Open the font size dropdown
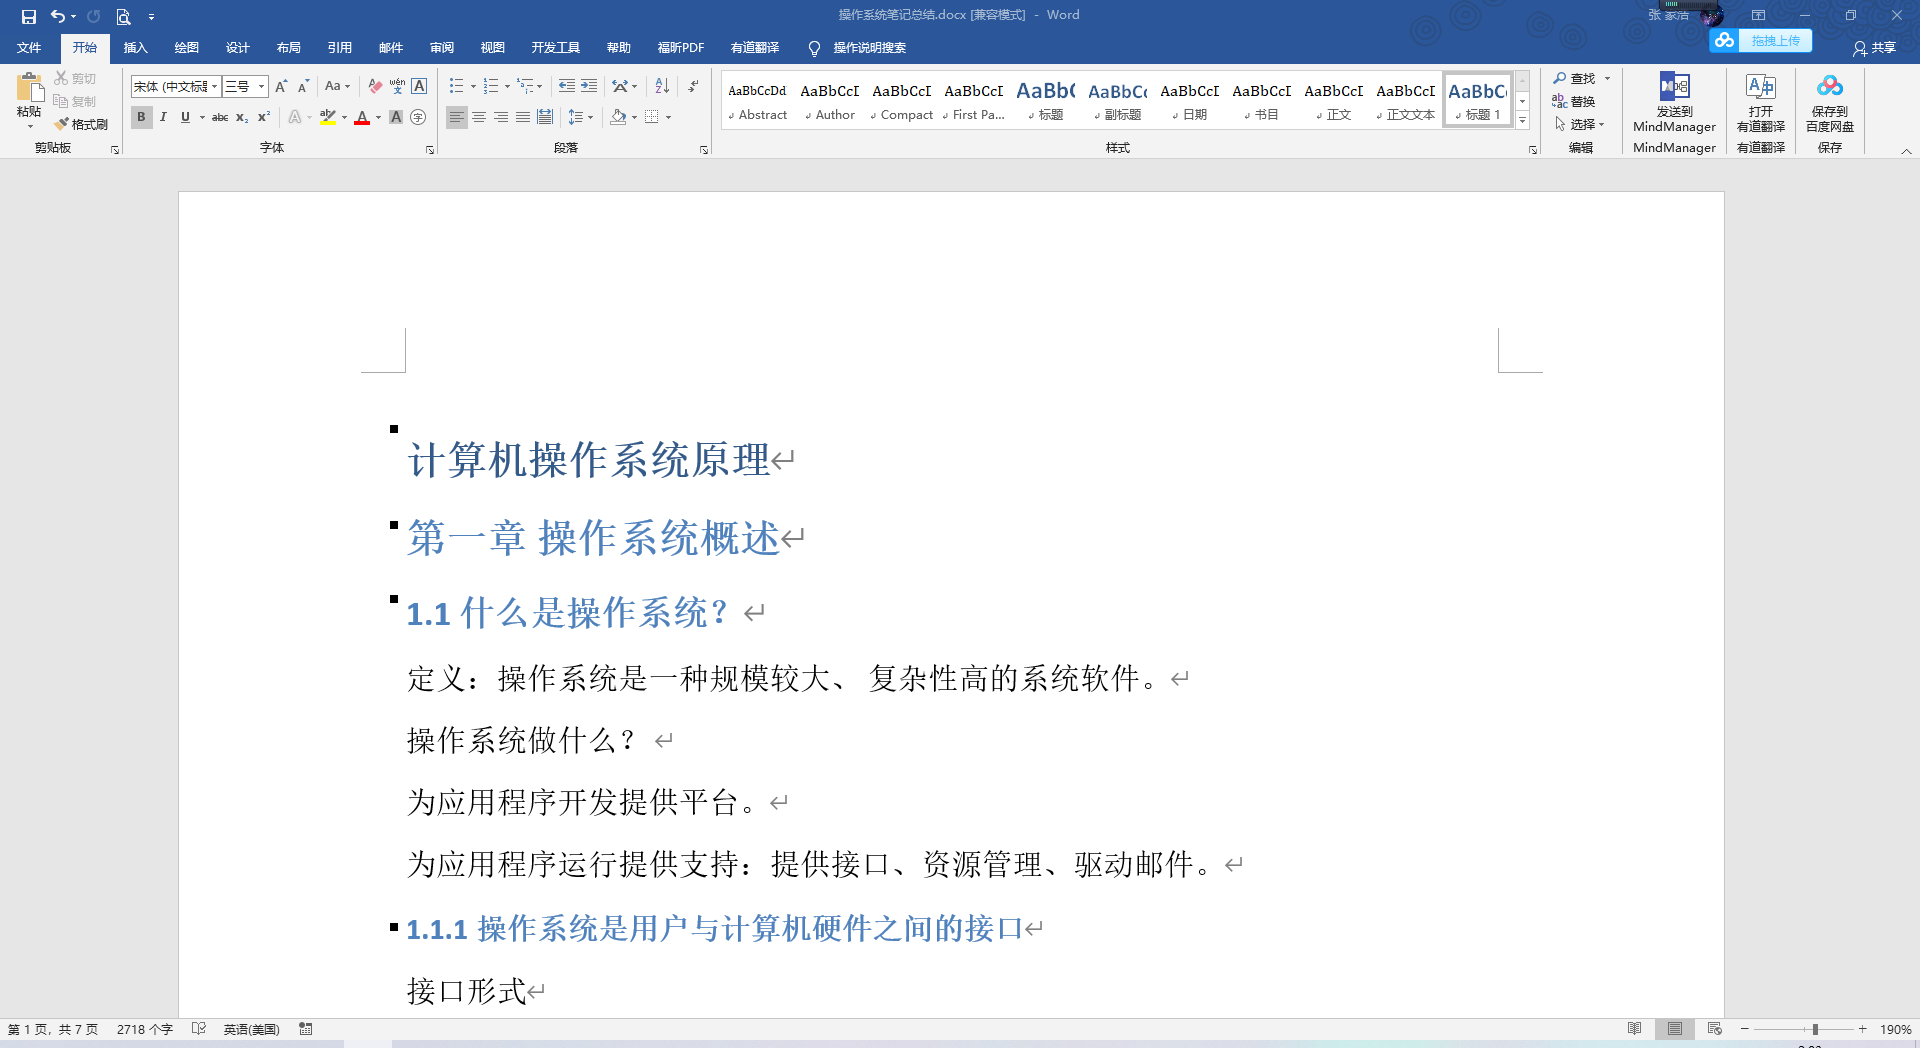The image size is (1920, 1048). point(261,86)
